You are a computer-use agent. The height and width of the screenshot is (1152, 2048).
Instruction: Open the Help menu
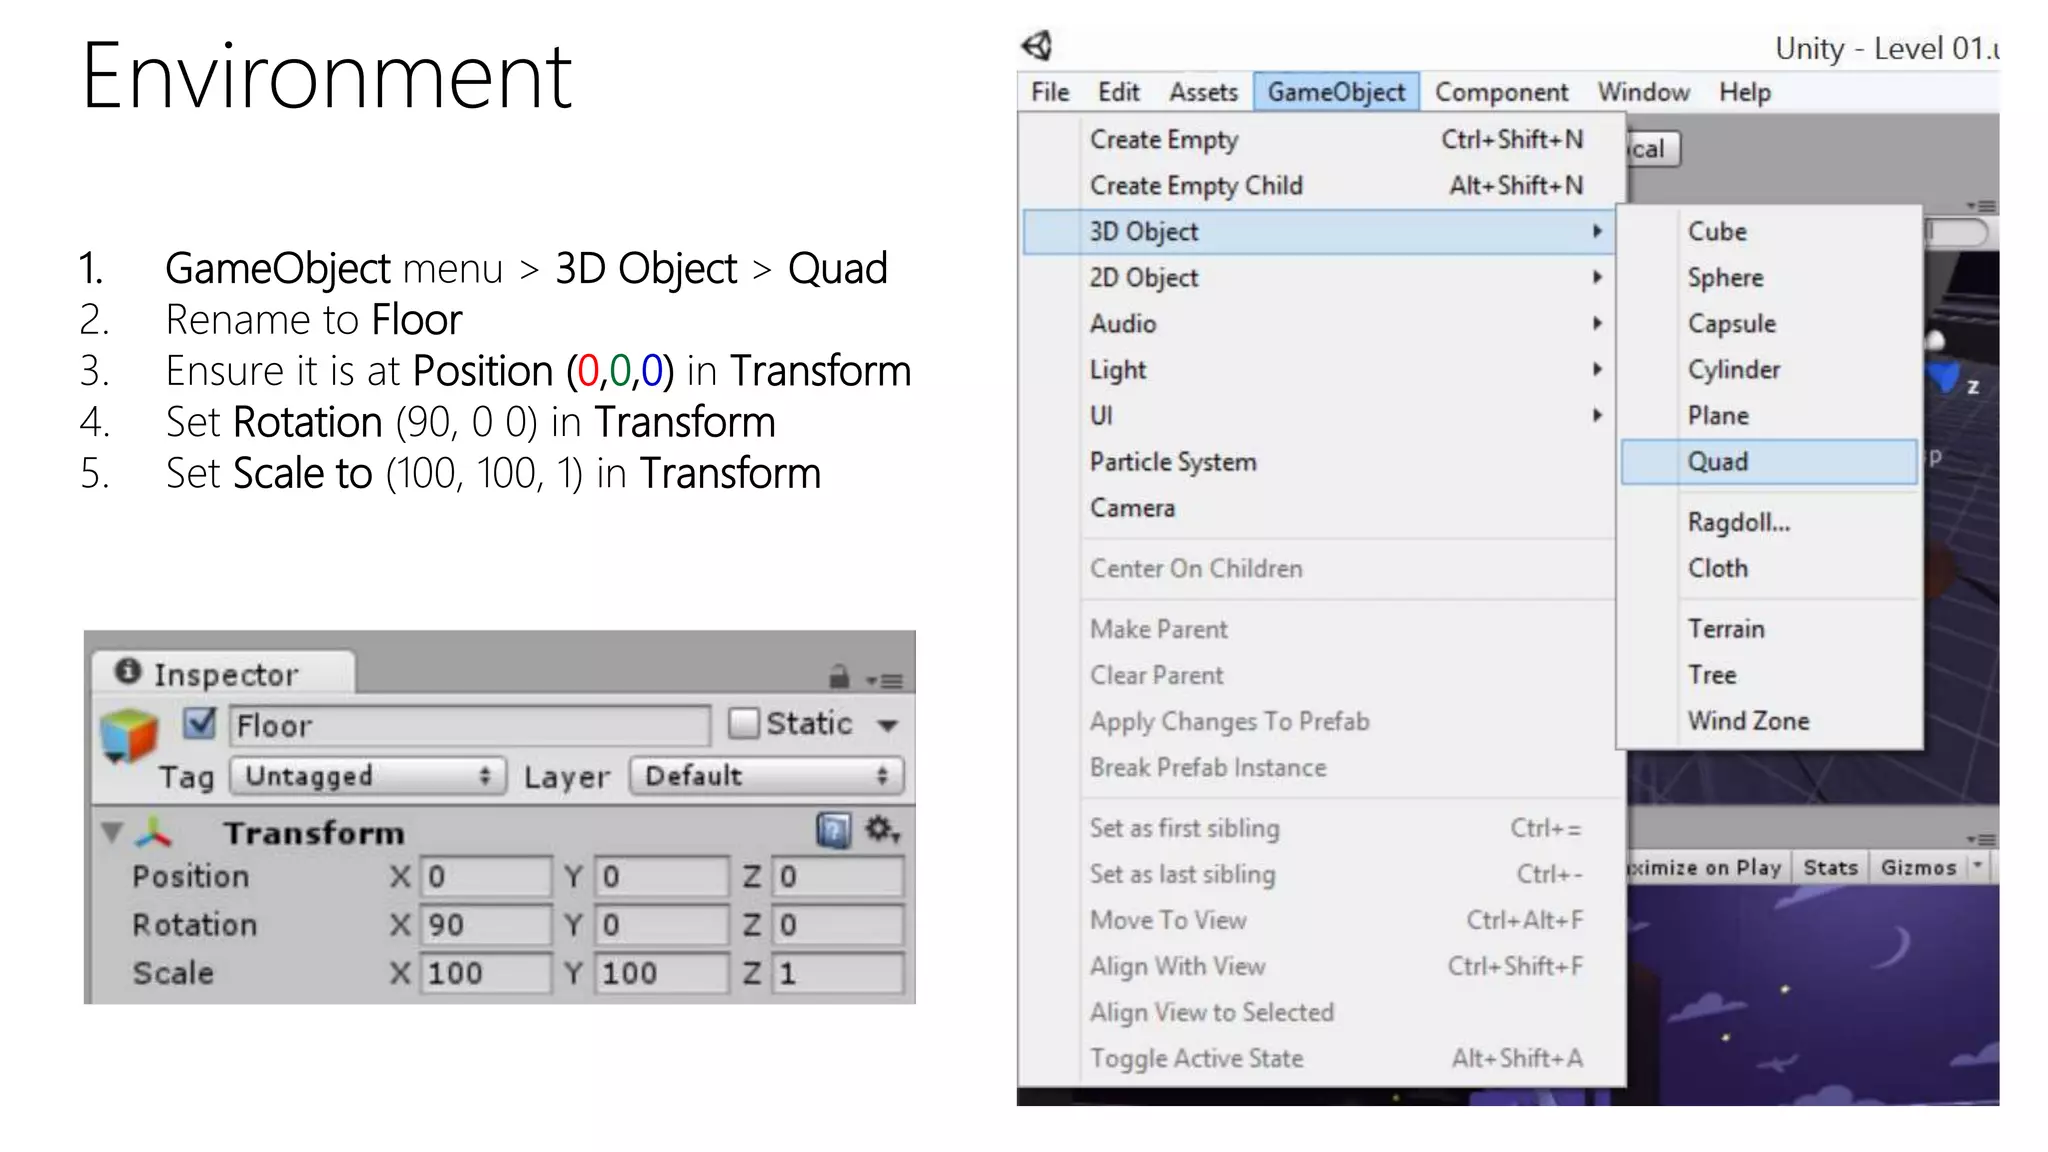[x=1744, y=92]
